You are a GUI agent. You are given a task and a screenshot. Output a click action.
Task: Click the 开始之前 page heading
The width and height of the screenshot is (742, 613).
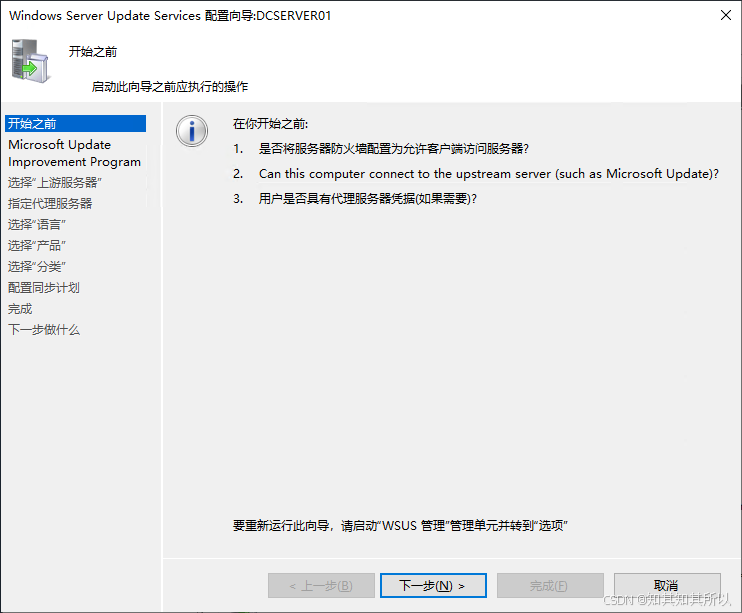93,52
